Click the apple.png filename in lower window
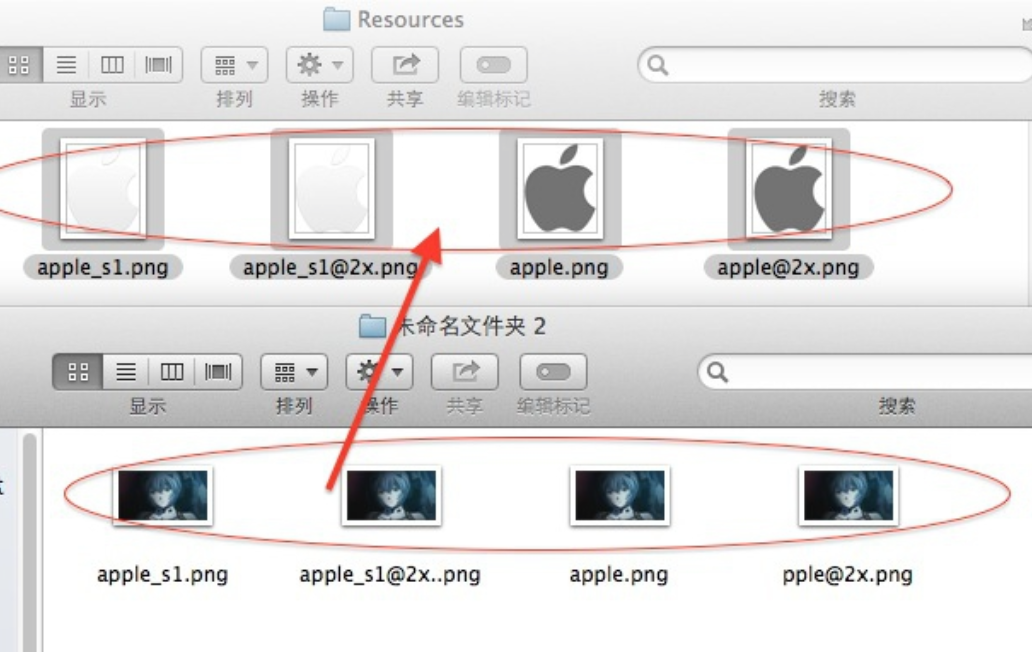1032x652 pixels. pyautogui.click(x=619, y=574)
